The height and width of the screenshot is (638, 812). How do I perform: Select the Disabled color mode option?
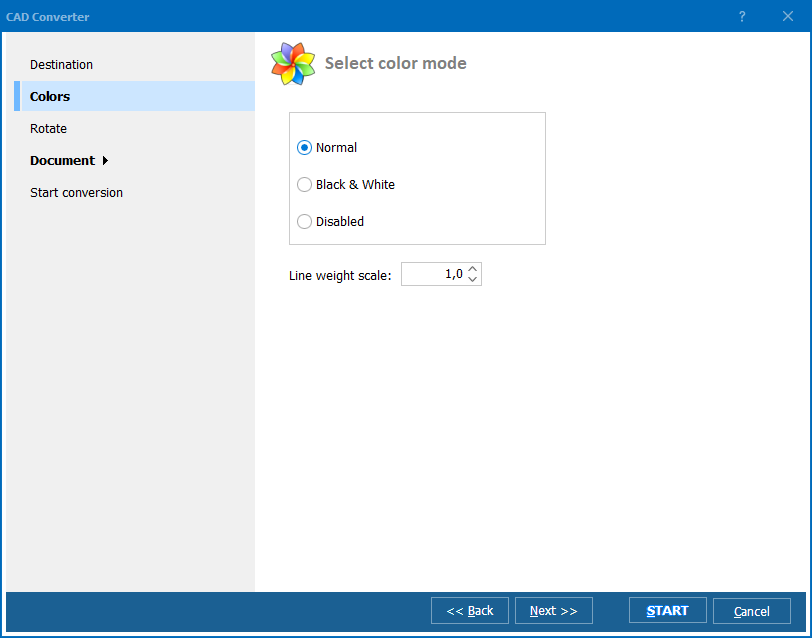pyautogui.click(x=305, y=222)
